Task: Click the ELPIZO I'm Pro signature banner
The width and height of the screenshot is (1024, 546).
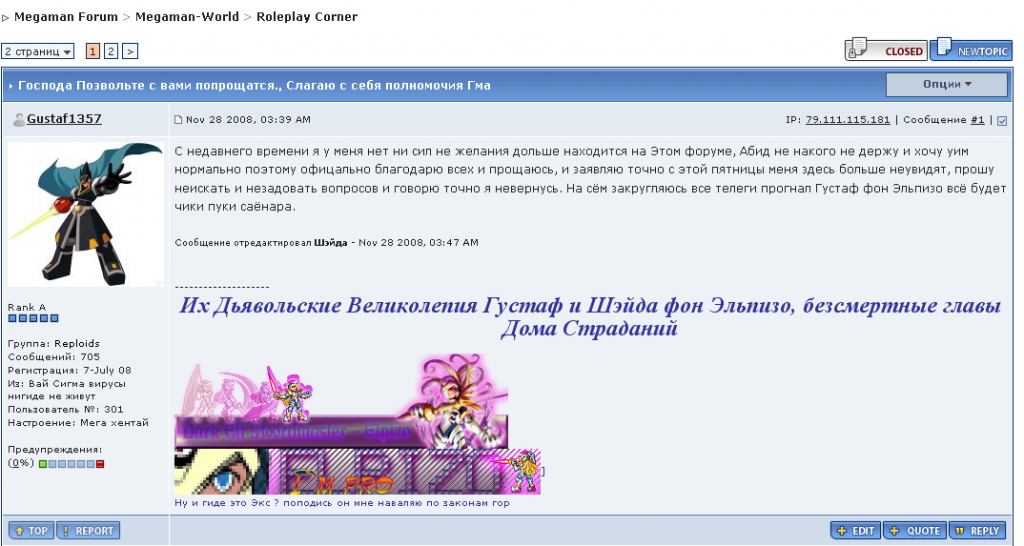Action: tap(357, 472)
